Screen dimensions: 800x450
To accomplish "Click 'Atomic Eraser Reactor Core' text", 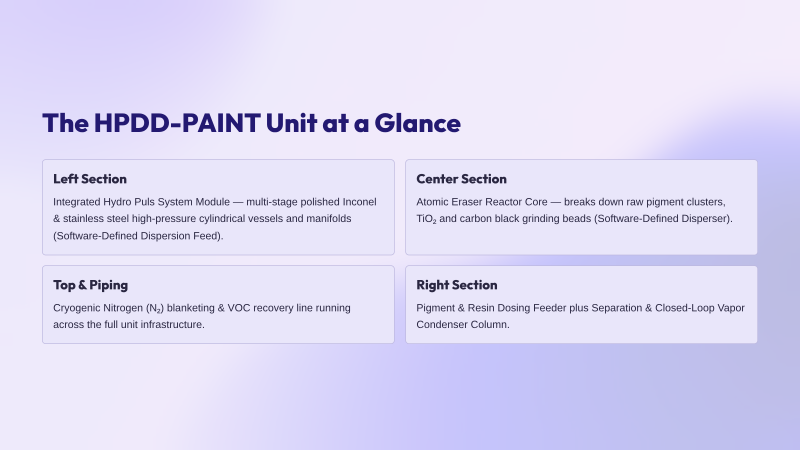I will (x=482, y=202).
